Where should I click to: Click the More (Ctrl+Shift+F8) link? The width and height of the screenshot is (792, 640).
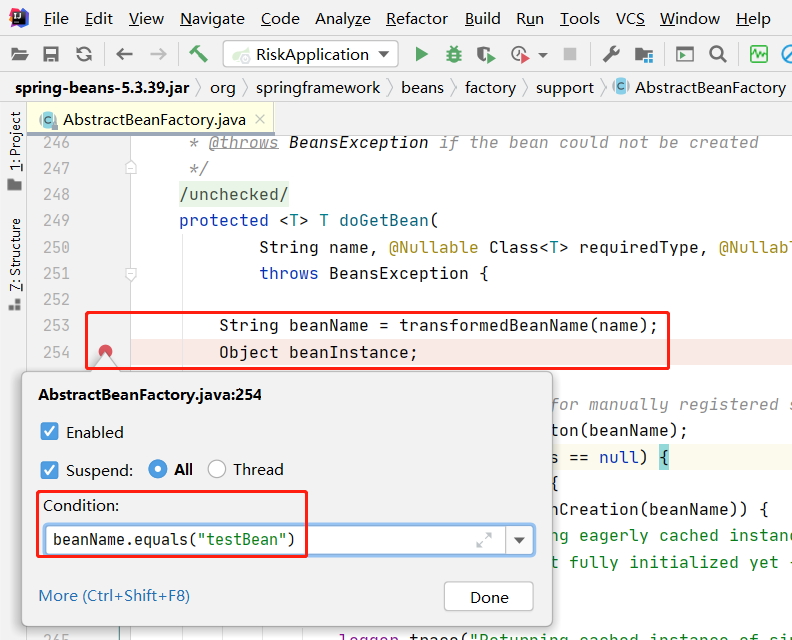point(114,596)
